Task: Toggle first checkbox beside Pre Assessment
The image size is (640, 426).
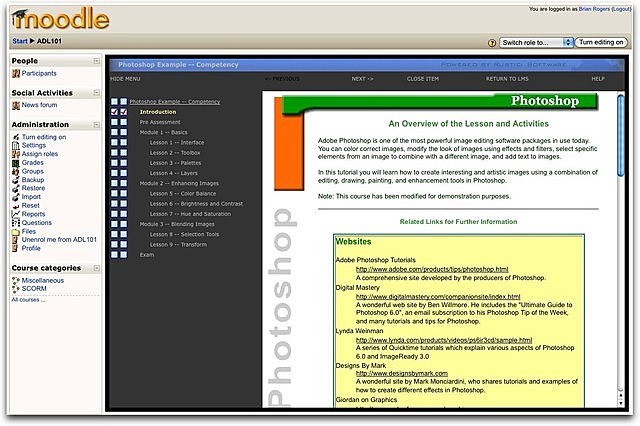Action: (x=114, y=122)
